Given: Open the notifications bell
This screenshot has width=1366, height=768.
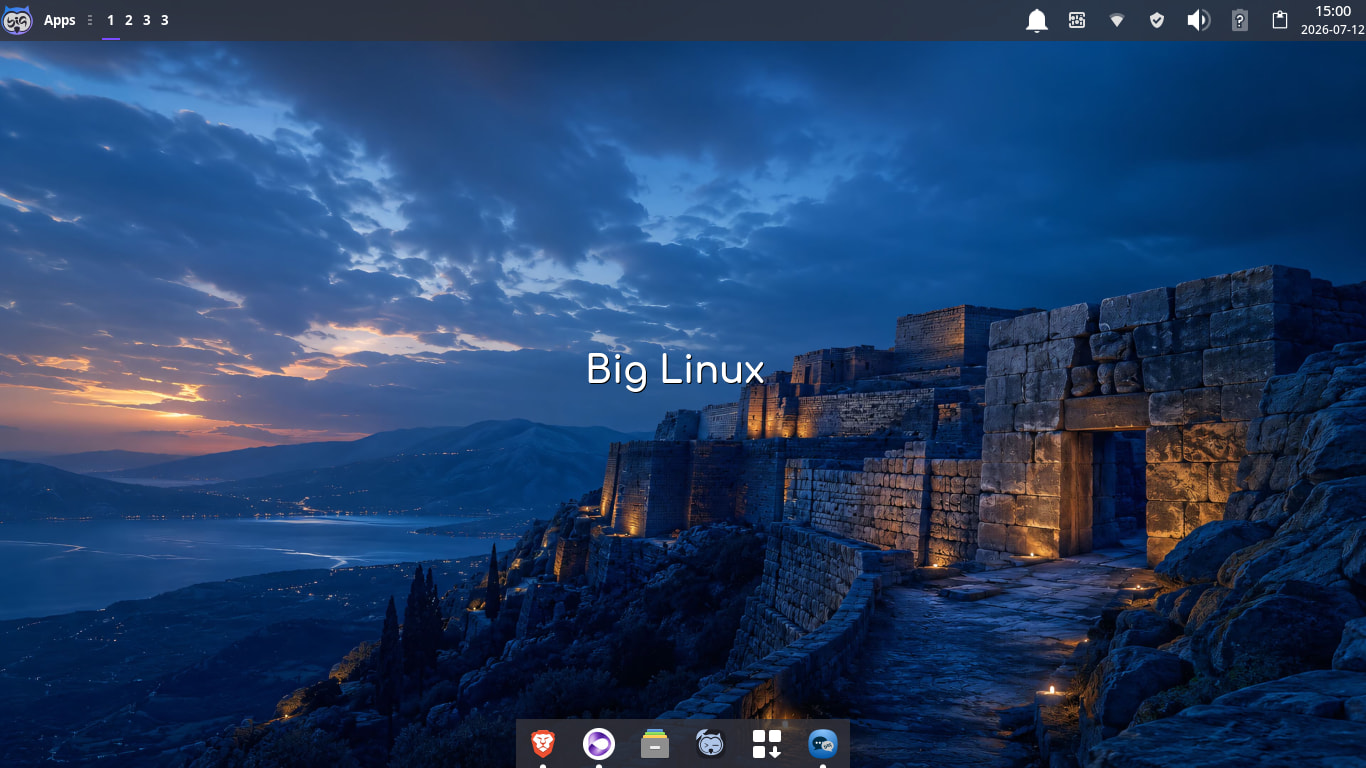Looking at the screenshot, I should 1037,20.
